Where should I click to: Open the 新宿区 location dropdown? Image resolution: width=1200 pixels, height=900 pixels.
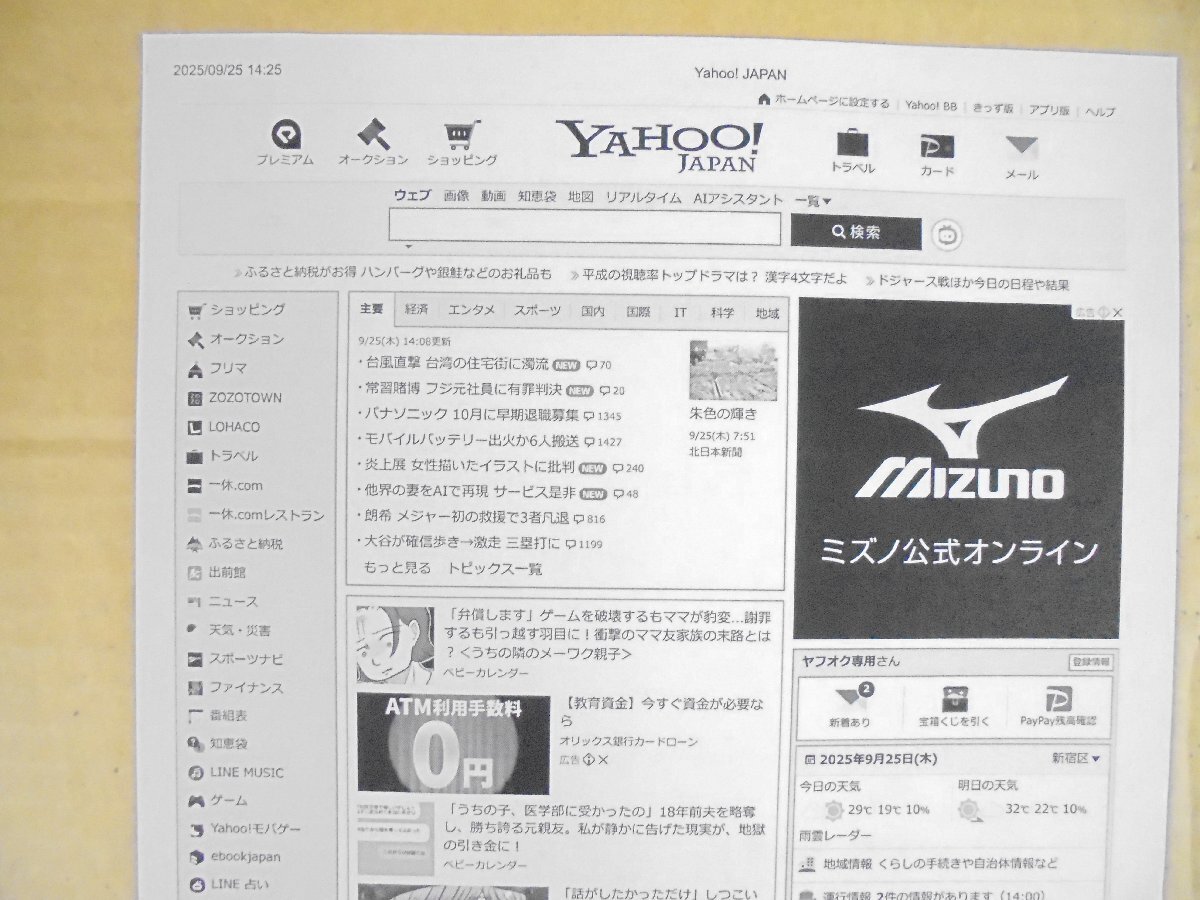[x=1076, y=758]
